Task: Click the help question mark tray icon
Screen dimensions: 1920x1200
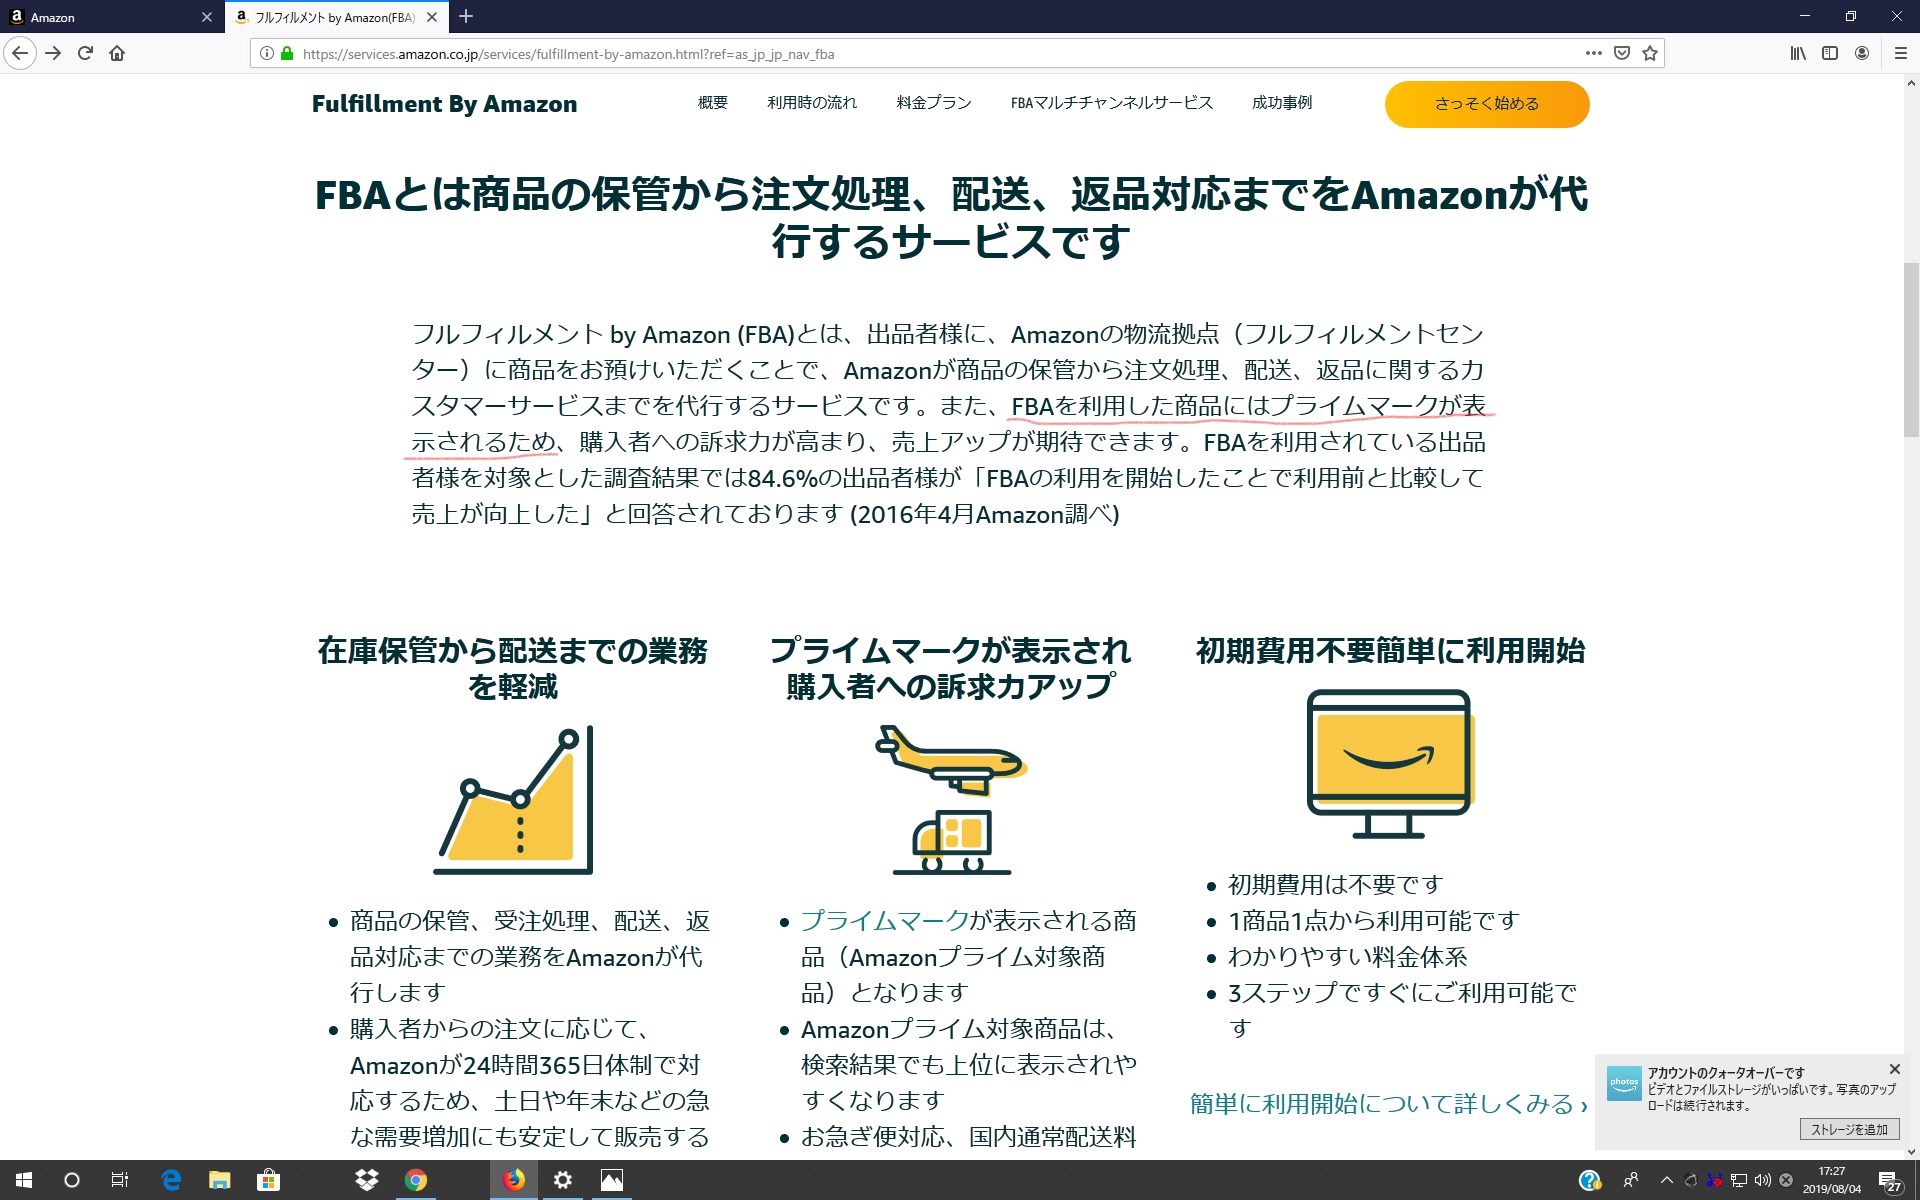Action: click(1590, 1181)
